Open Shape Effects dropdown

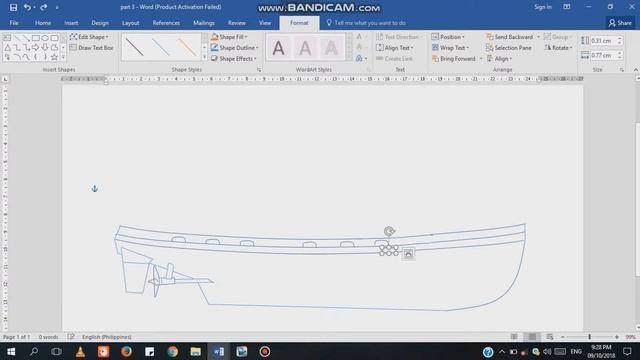(233, 59)
